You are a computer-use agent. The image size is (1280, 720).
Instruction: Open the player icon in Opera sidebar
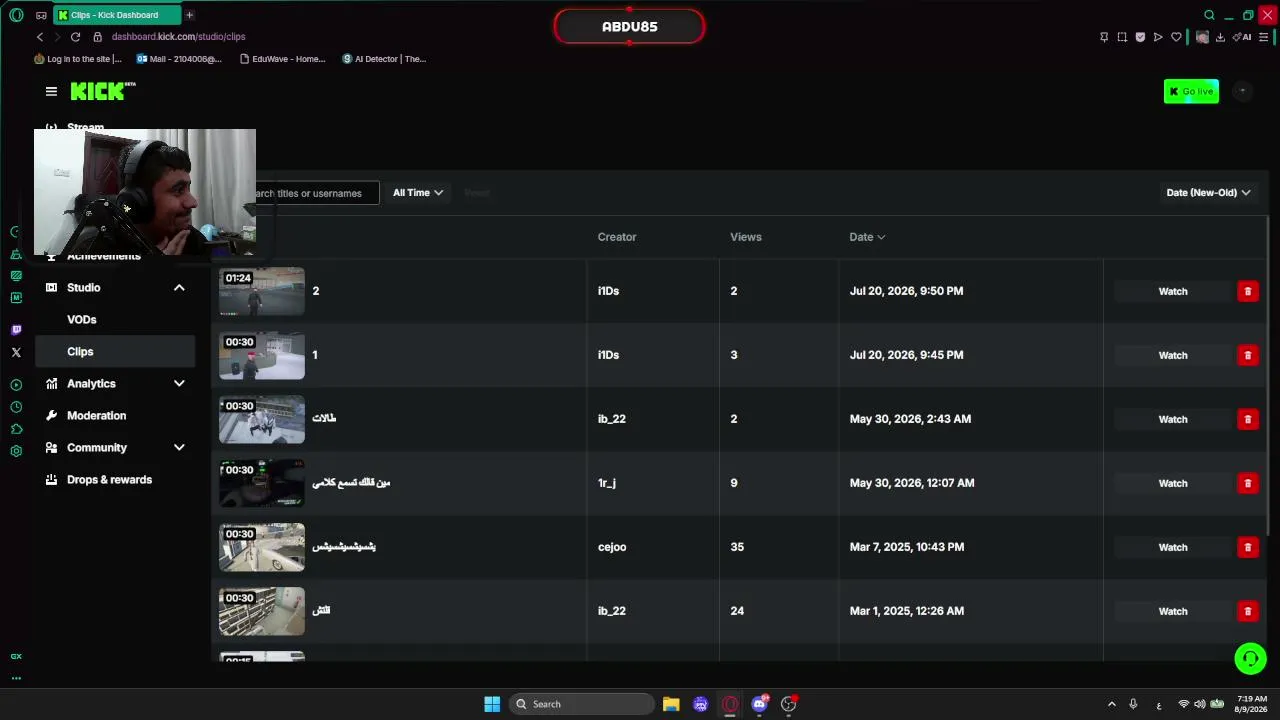(x=16, y=385)
